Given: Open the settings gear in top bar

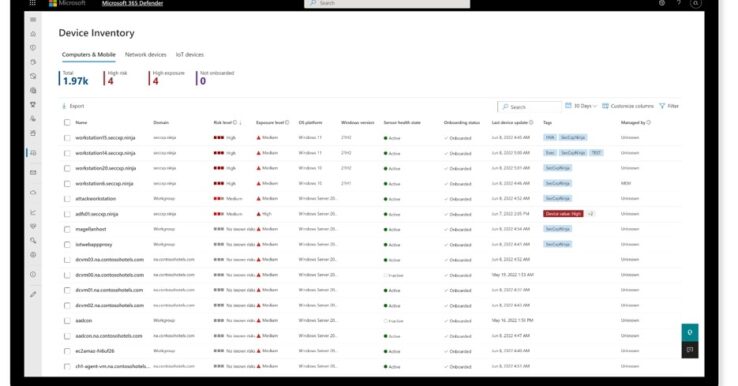Looking at the screenshot, I should 662,3.
